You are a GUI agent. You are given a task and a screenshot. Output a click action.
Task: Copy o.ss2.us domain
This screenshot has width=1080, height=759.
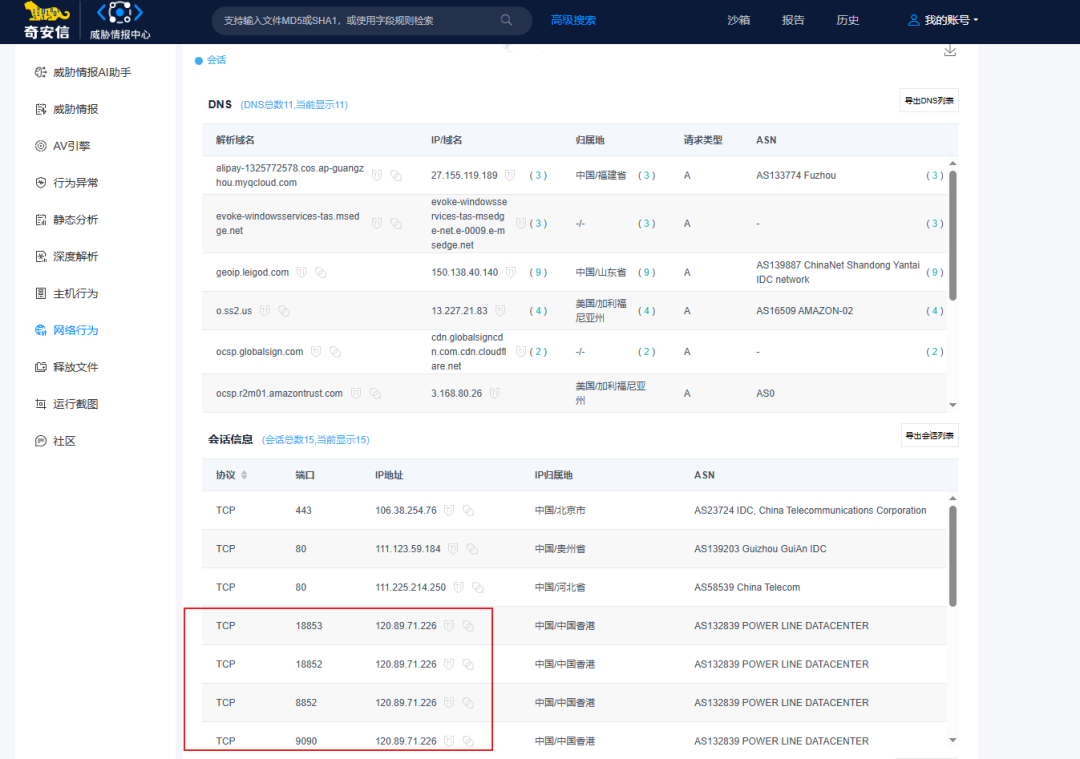(x=284, y=311)
